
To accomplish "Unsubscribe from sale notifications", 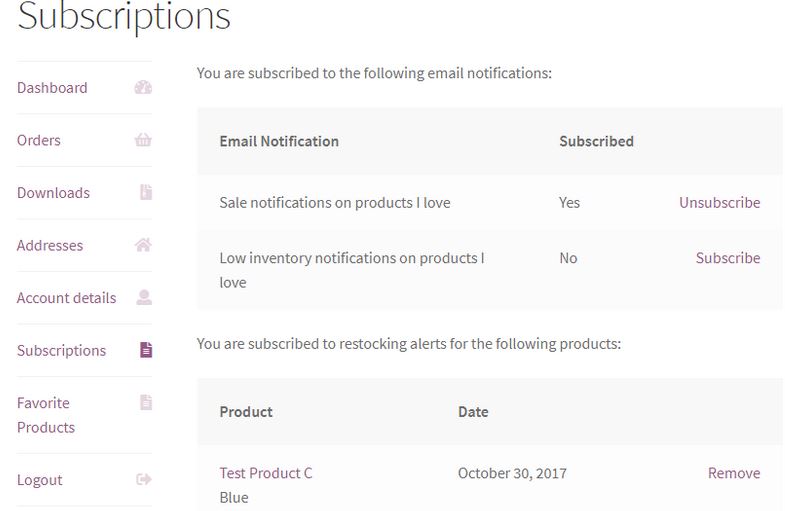I will pyautogui.click(x=719, y=202).
